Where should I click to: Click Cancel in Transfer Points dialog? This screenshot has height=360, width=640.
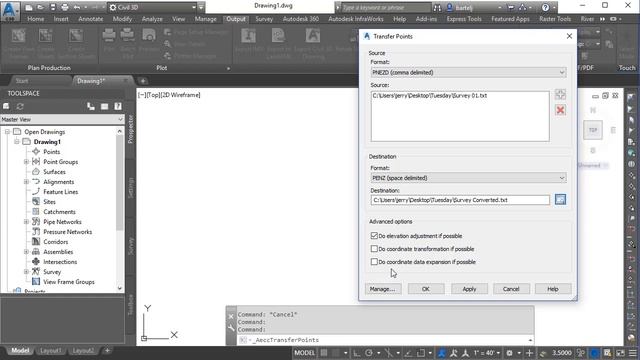511,289
